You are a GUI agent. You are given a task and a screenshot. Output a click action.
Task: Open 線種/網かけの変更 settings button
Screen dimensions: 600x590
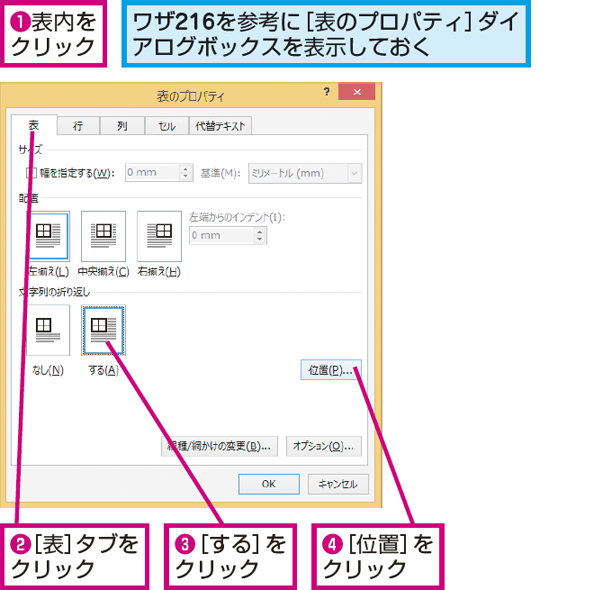(x=219, y=446)
